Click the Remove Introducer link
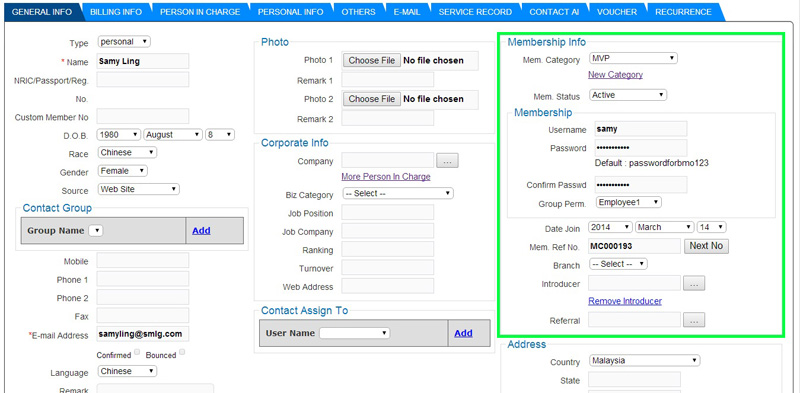The image size is (800, 393). [x=625, y=301]
